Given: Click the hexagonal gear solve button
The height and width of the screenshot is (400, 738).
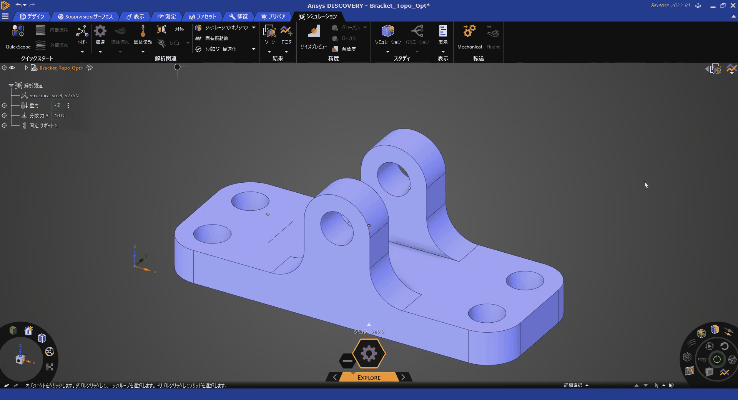Looking at the screenshot, I should coord(369,353).
